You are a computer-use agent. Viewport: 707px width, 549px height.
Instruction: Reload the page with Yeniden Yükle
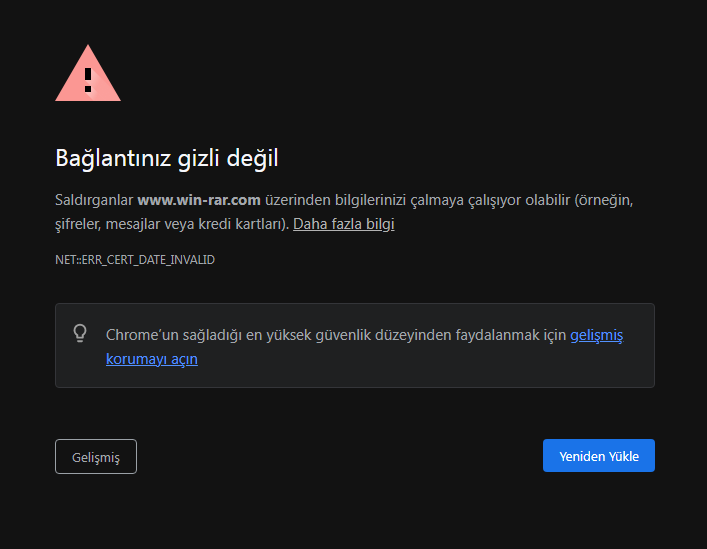[x=598, y=456]
